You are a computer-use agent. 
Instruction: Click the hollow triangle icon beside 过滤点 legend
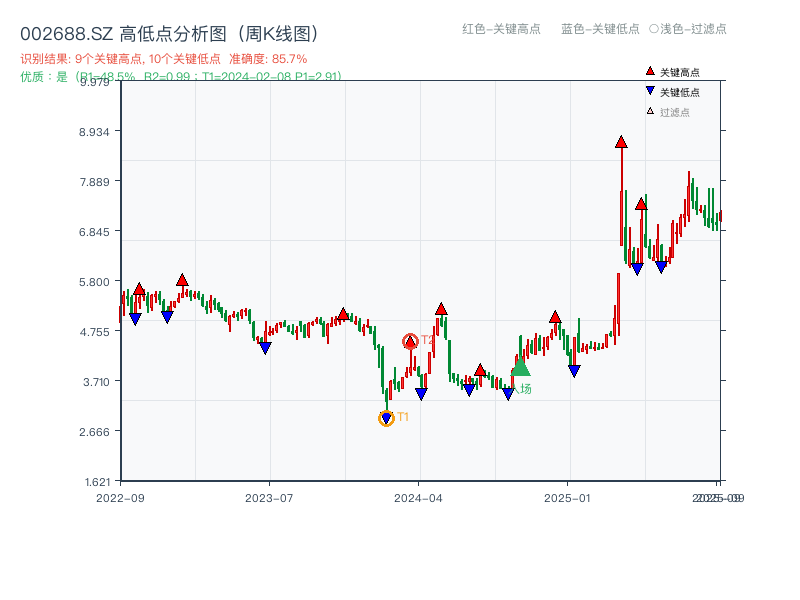[x=650, y=111]
